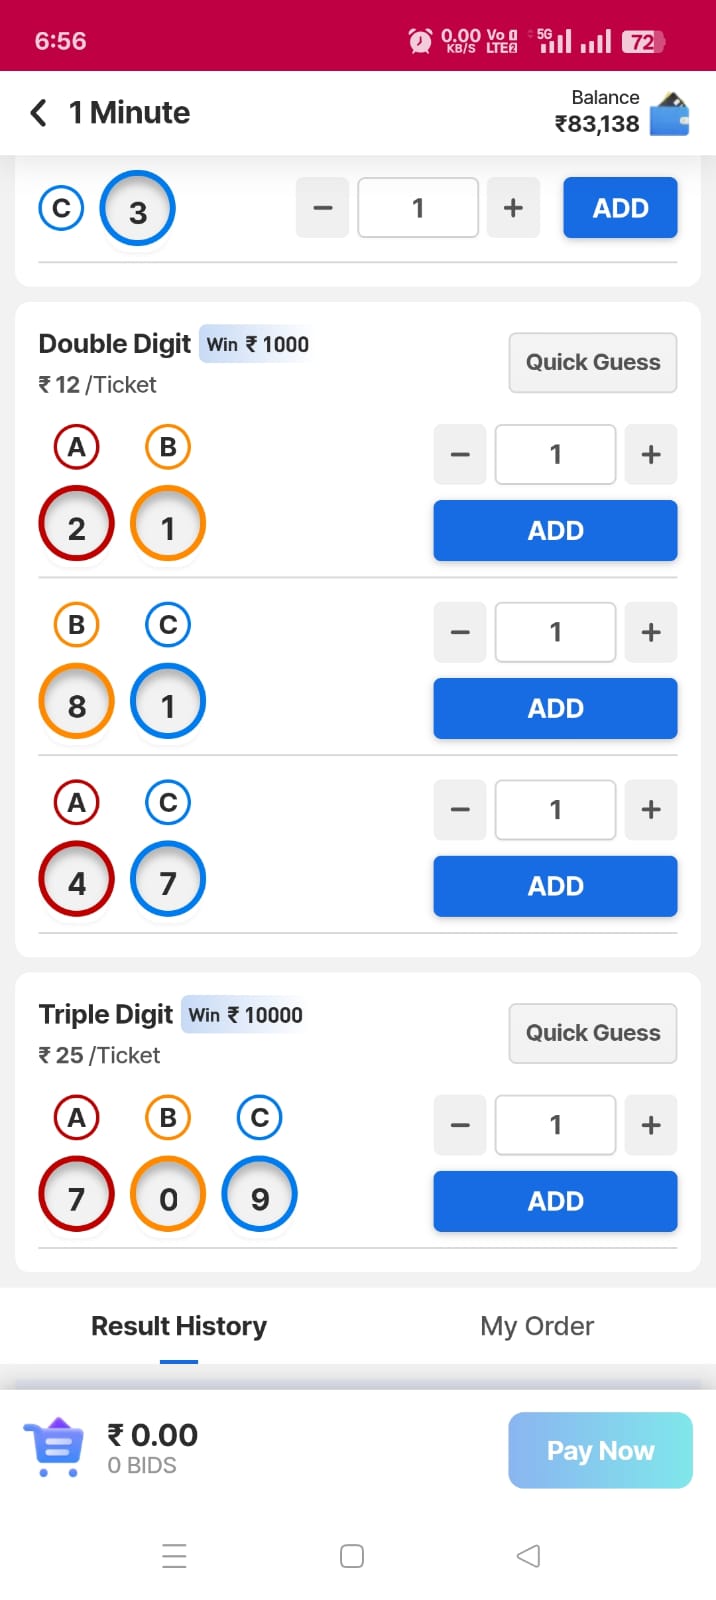
Task: Decrease quantity for single digit C row
Action: click(x=322, y=208)
